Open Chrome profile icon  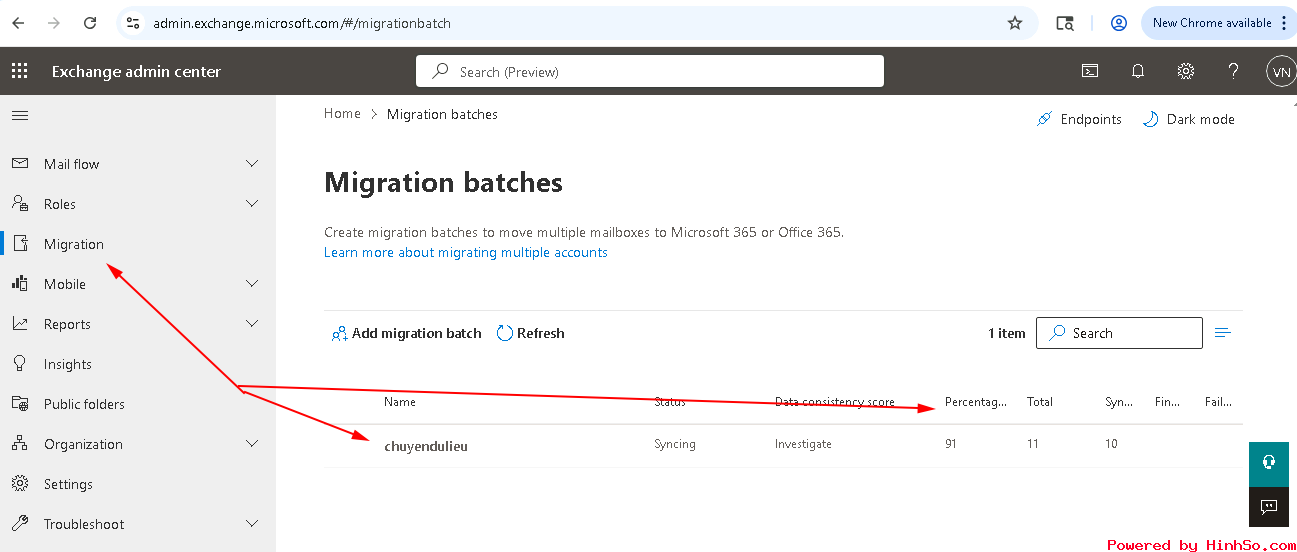[x=1119, y=23]
